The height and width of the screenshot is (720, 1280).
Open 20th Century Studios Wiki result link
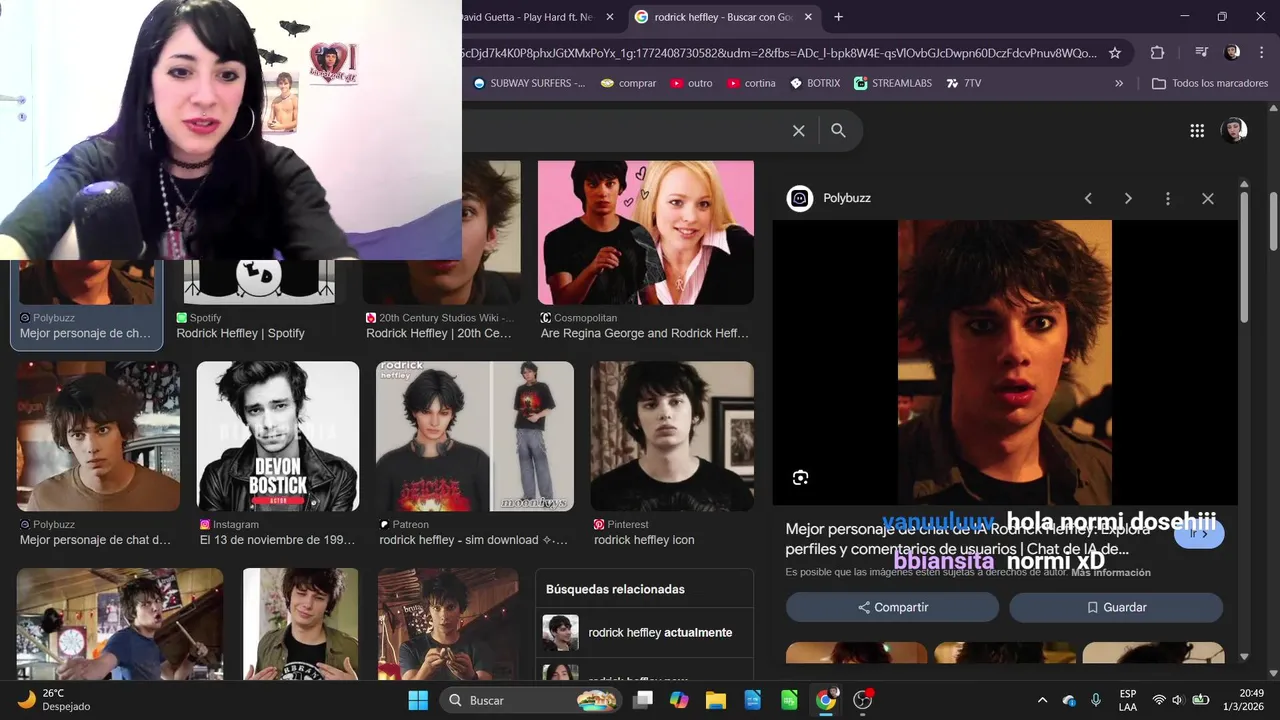(439, 333)
